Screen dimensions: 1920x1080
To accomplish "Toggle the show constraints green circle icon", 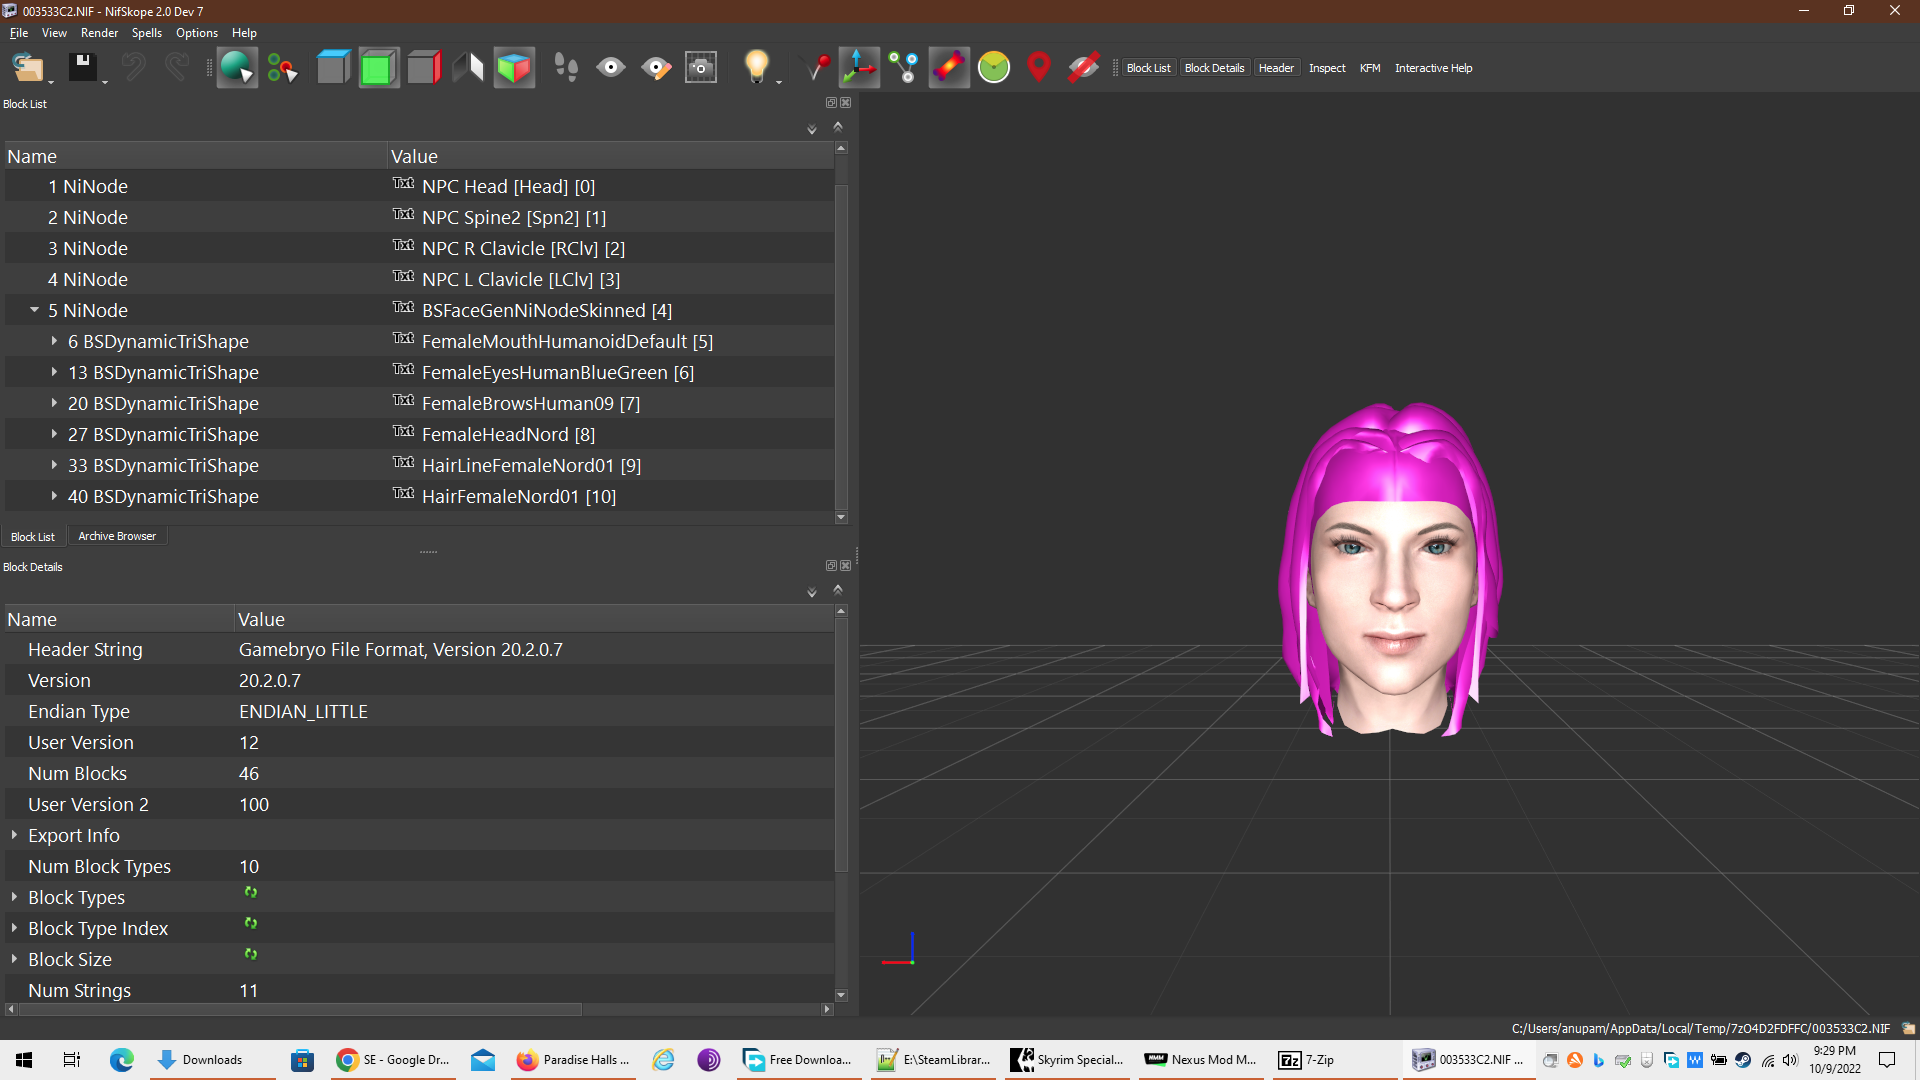I will tap(994, 68).
